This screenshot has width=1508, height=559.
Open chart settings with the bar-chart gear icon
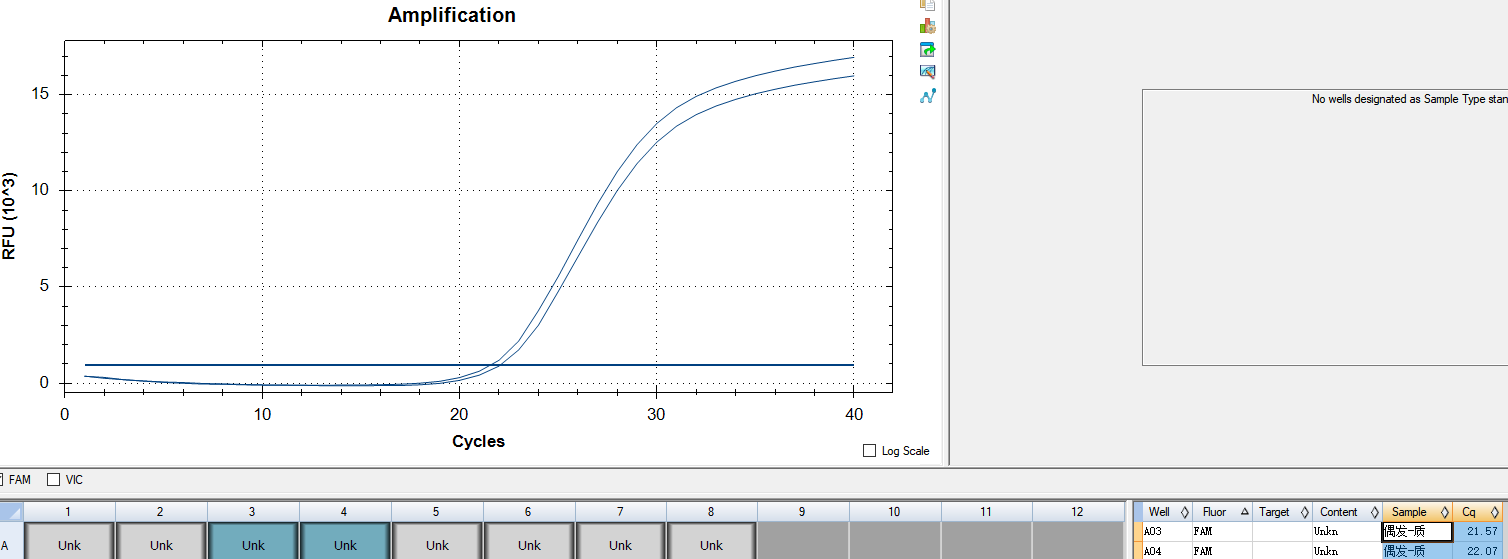(927, 26)
